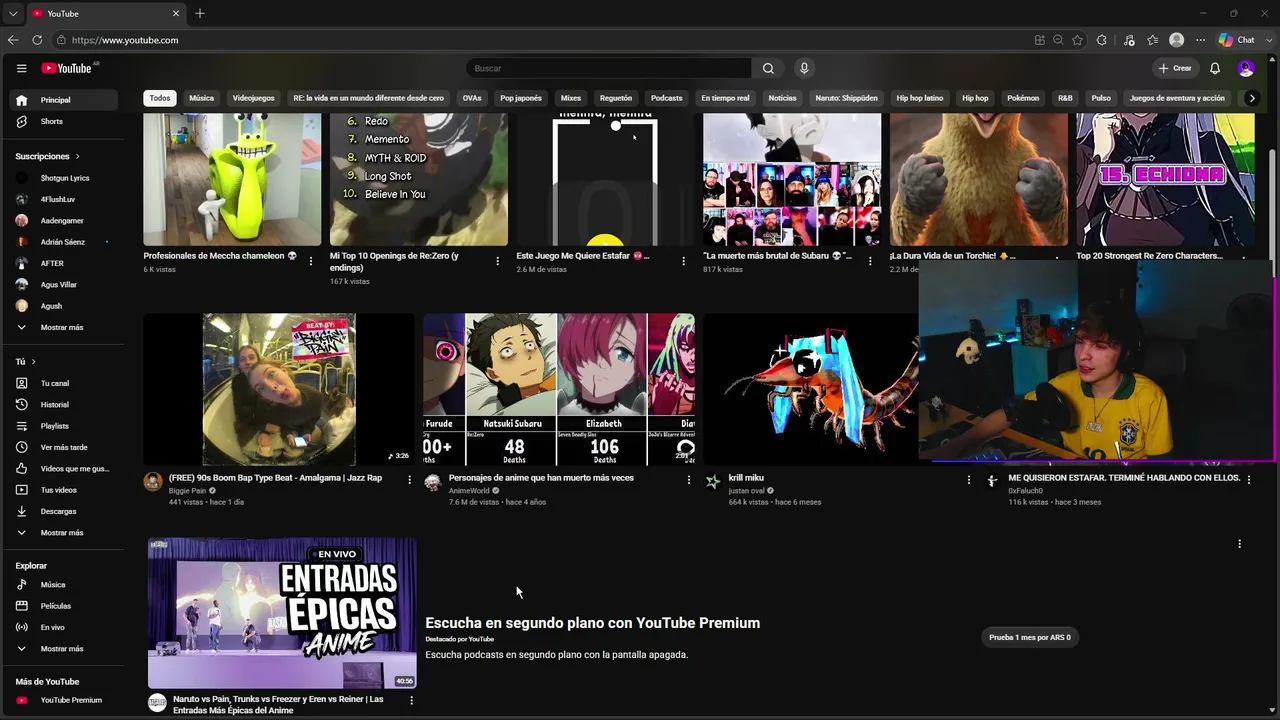Click the Crear button
This screenshot has width=1280, height=720.
click(x=1175, y=68)
